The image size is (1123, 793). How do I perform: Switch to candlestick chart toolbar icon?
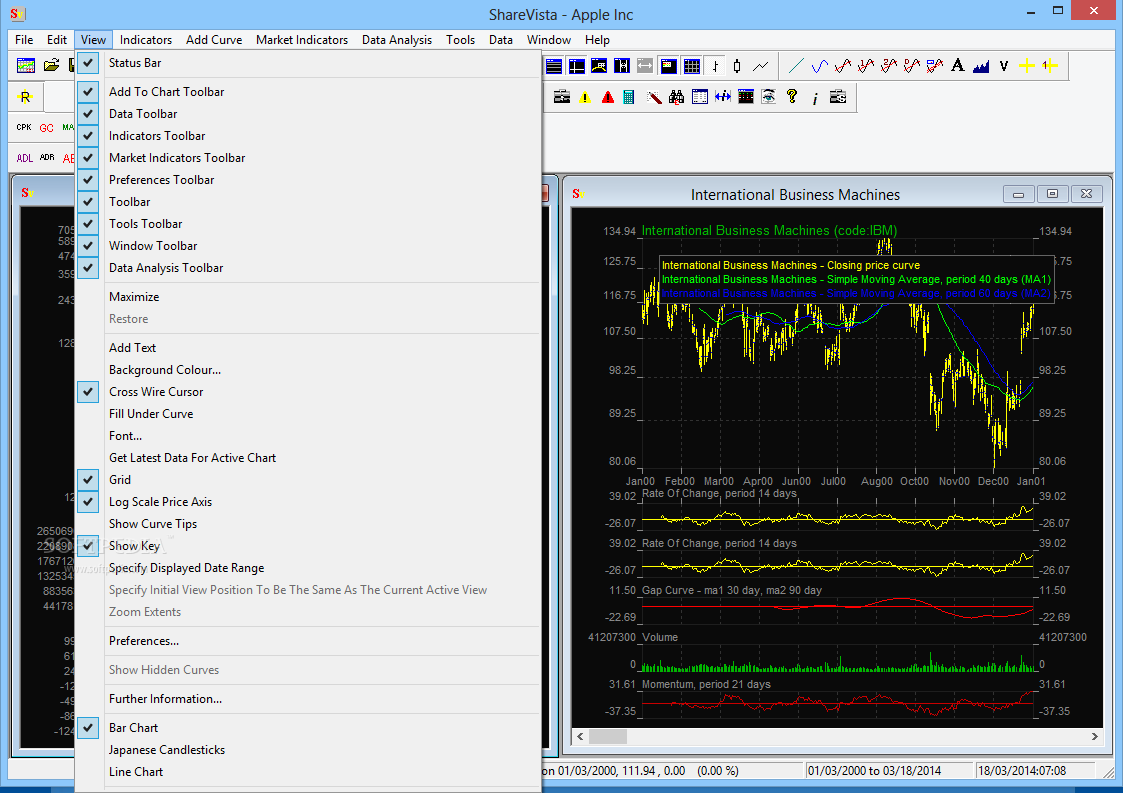pos(737,66)
